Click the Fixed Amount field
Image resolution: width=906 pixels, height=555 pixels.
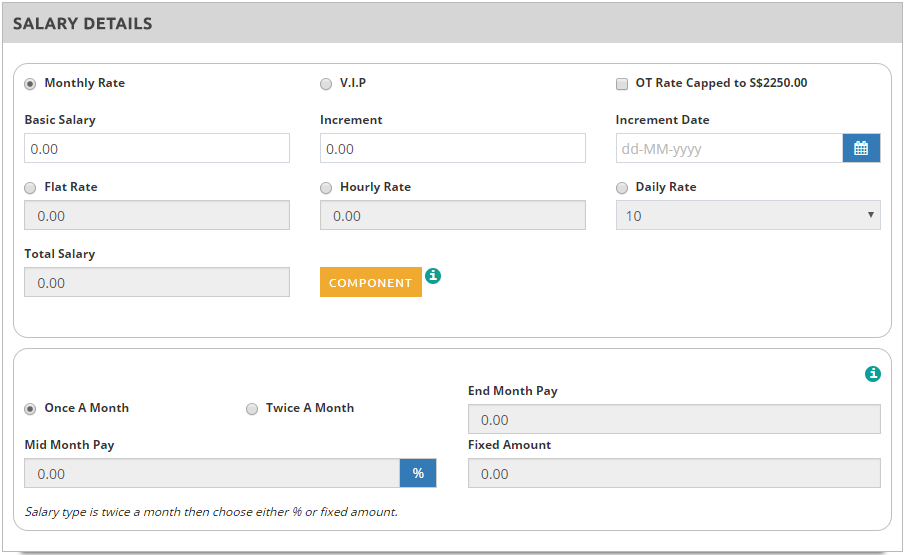(x=673, y=473)
